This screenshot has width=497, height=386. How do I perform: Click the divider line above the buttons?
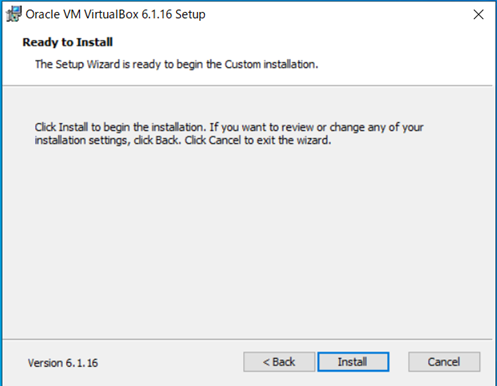[x=247, y=340]
